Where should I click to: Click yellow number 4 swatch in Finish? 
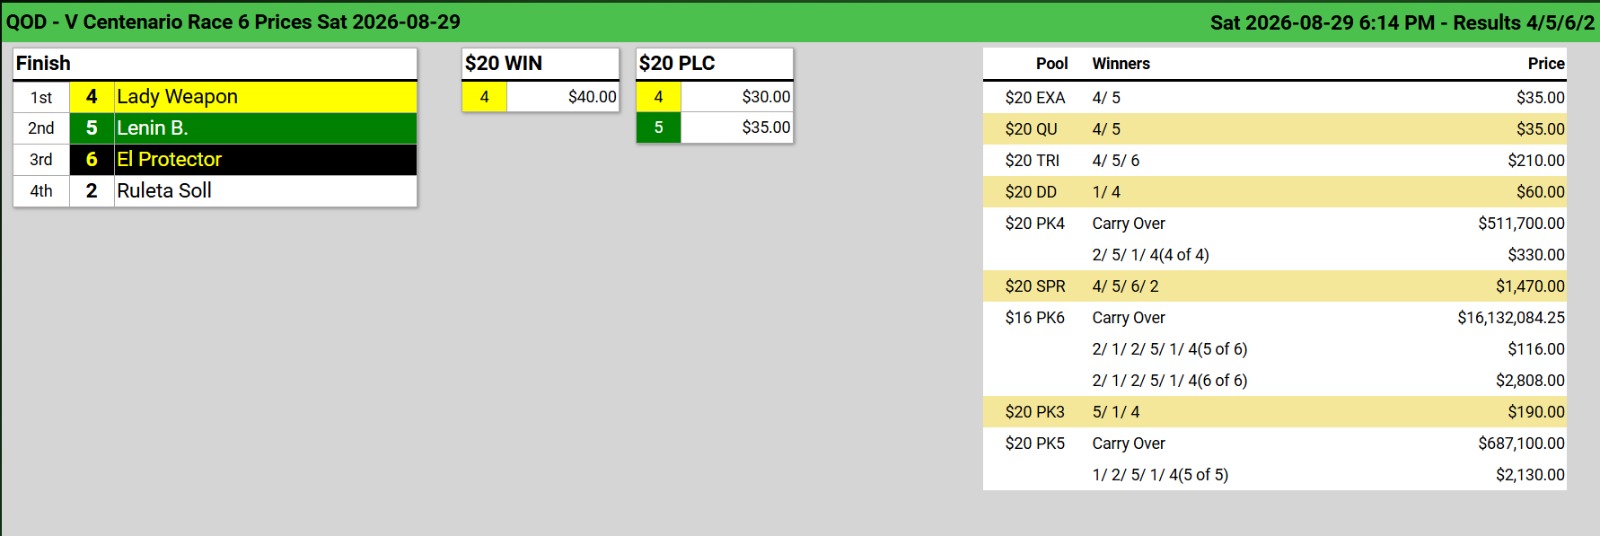92,97
